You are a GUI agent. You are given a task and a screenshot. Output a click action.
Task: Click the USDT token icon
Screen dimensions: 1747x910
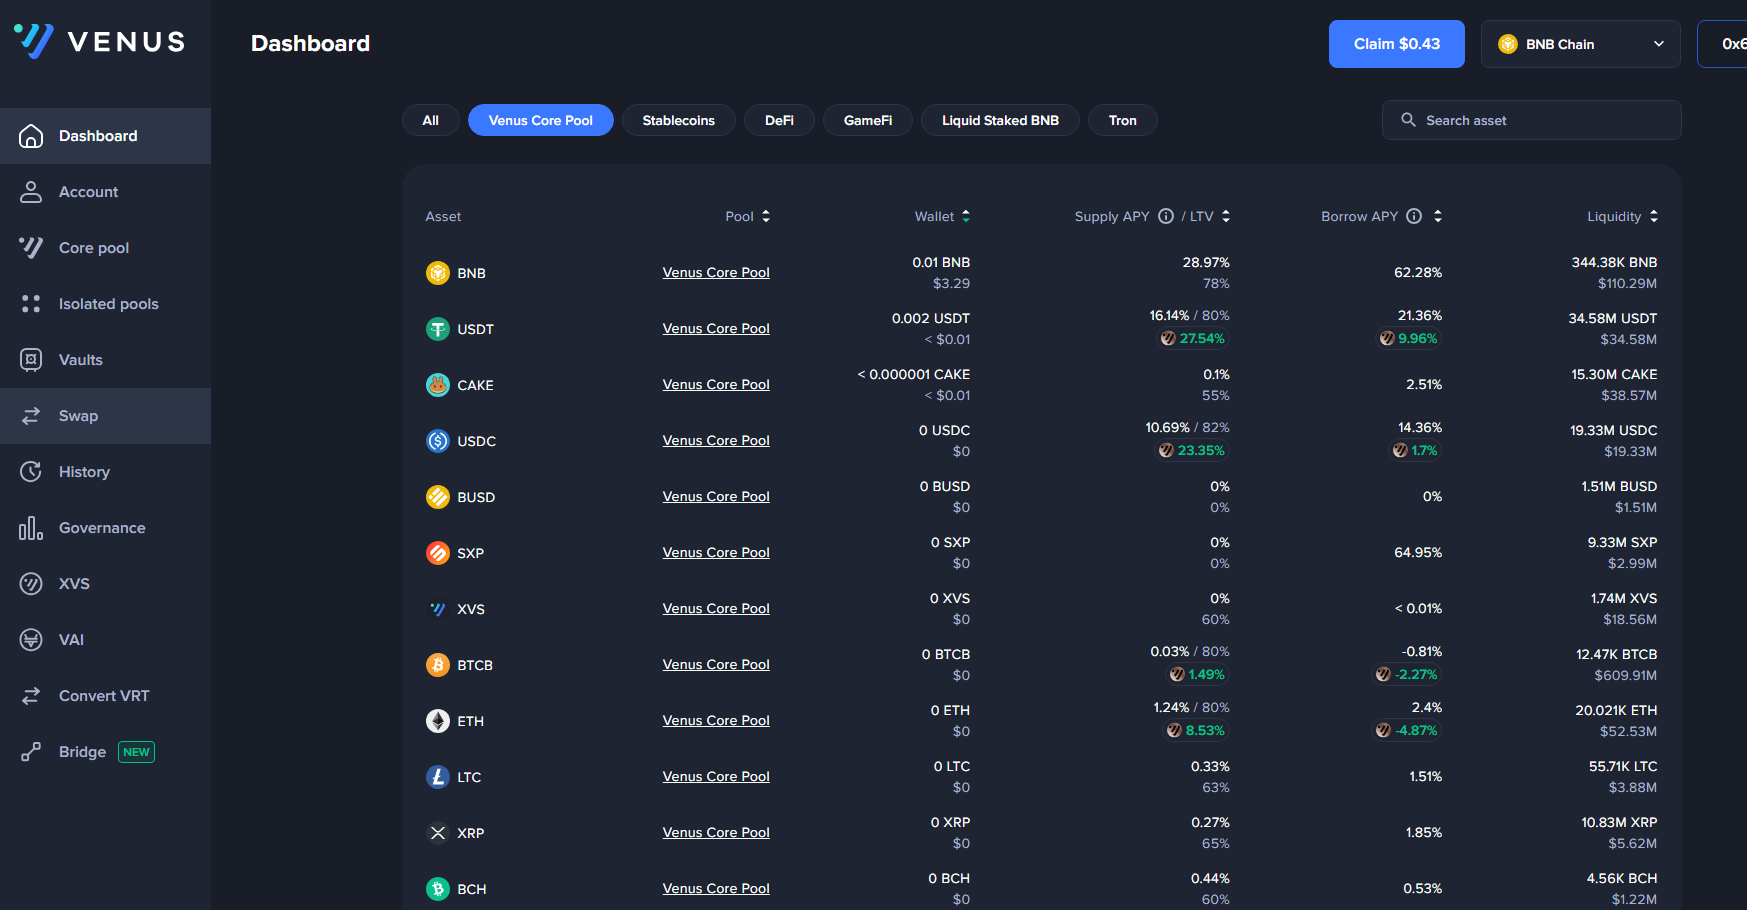438,329
